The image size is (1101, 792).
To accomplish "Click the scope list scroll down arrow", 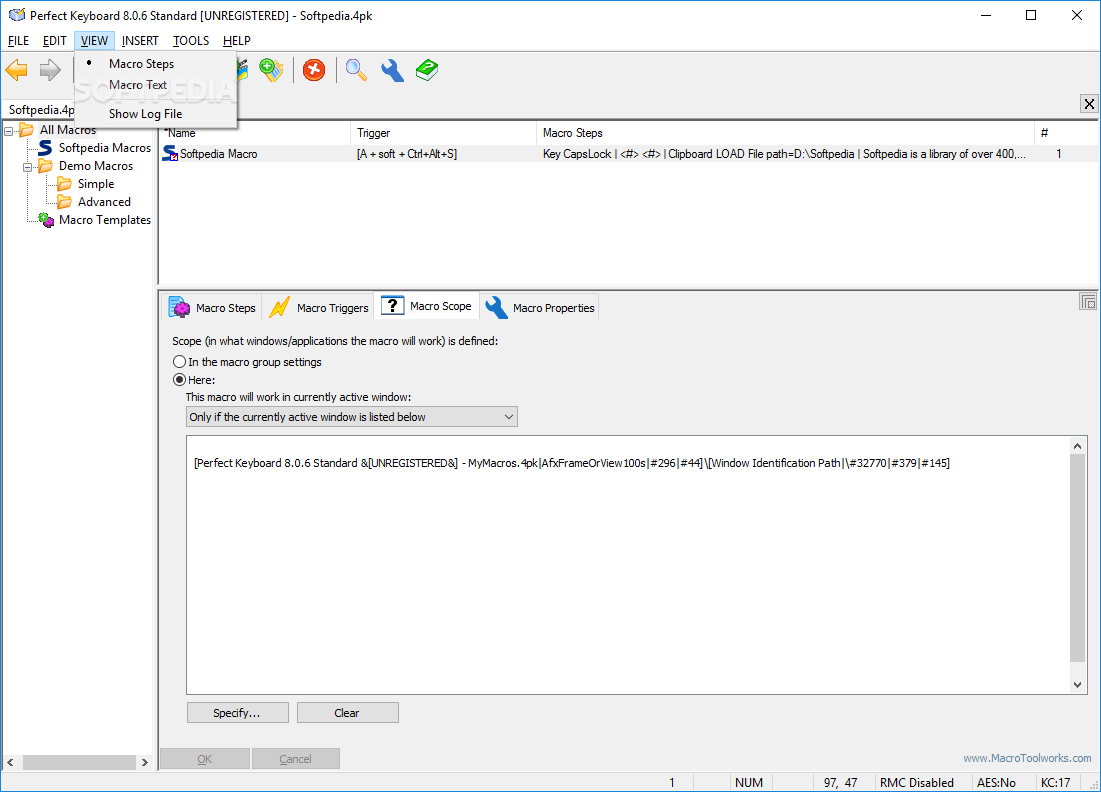I will tap(1078, 685).
